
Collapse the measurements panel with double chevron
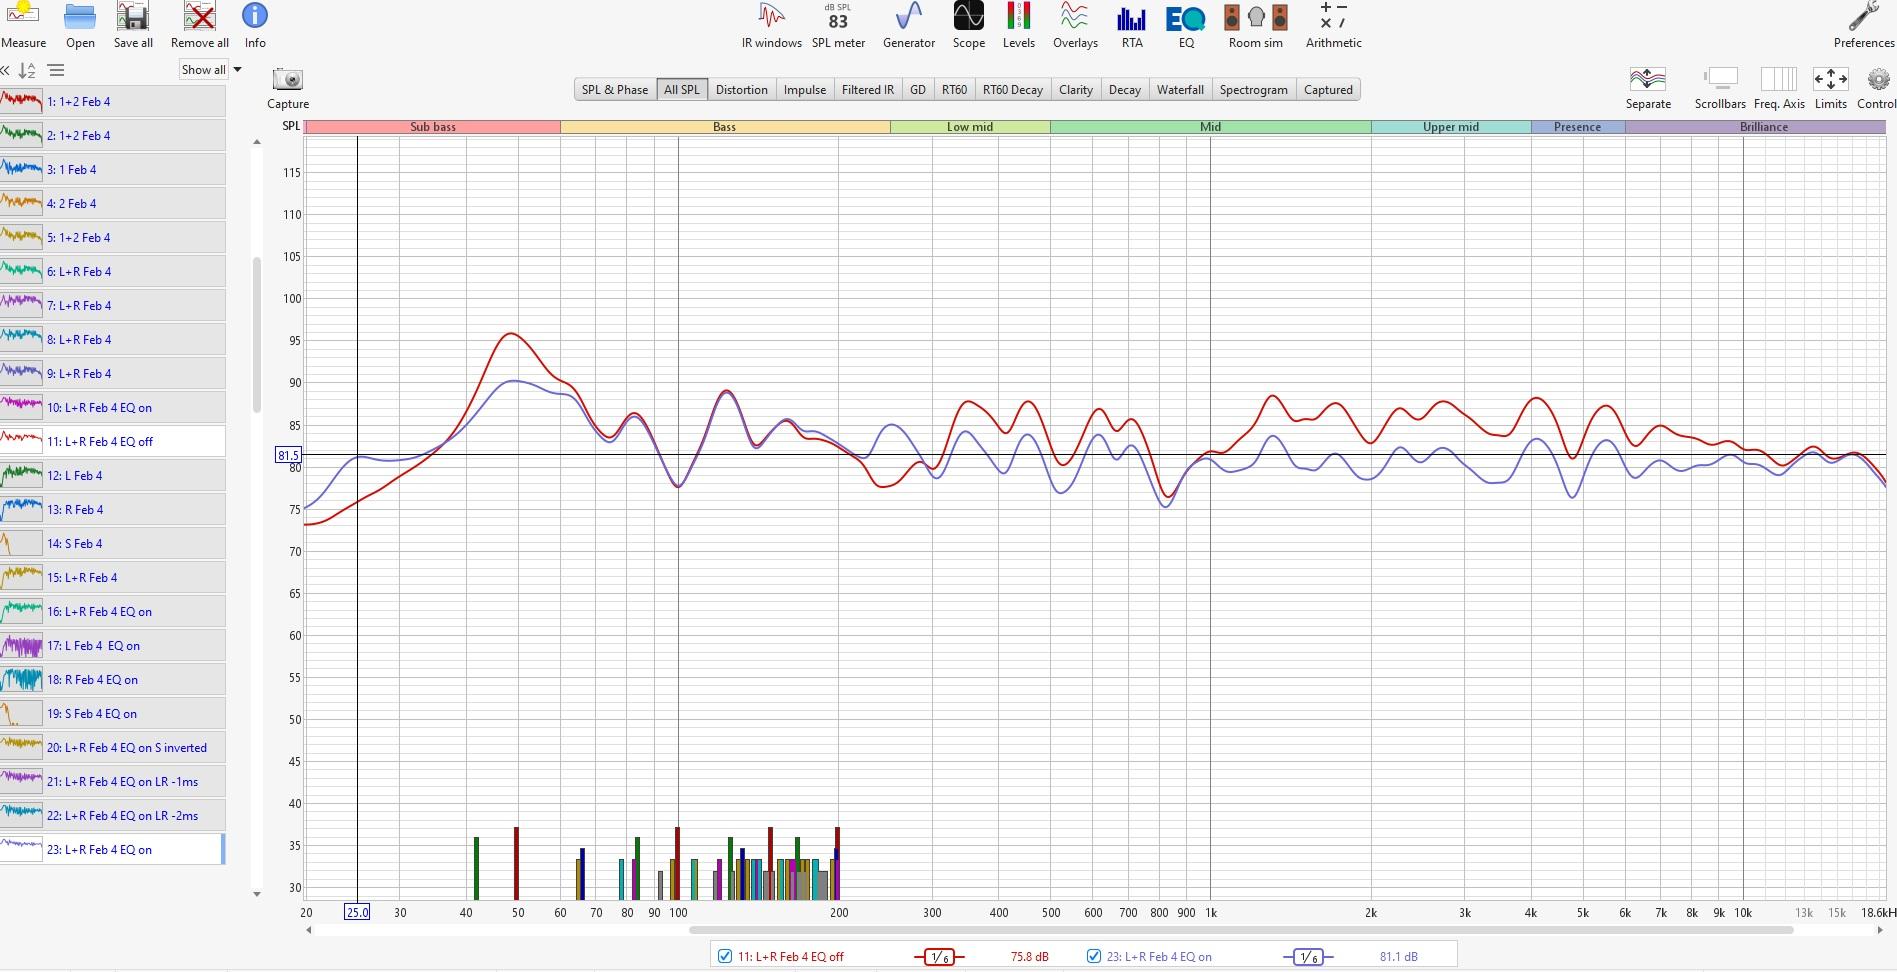point(6,70)
